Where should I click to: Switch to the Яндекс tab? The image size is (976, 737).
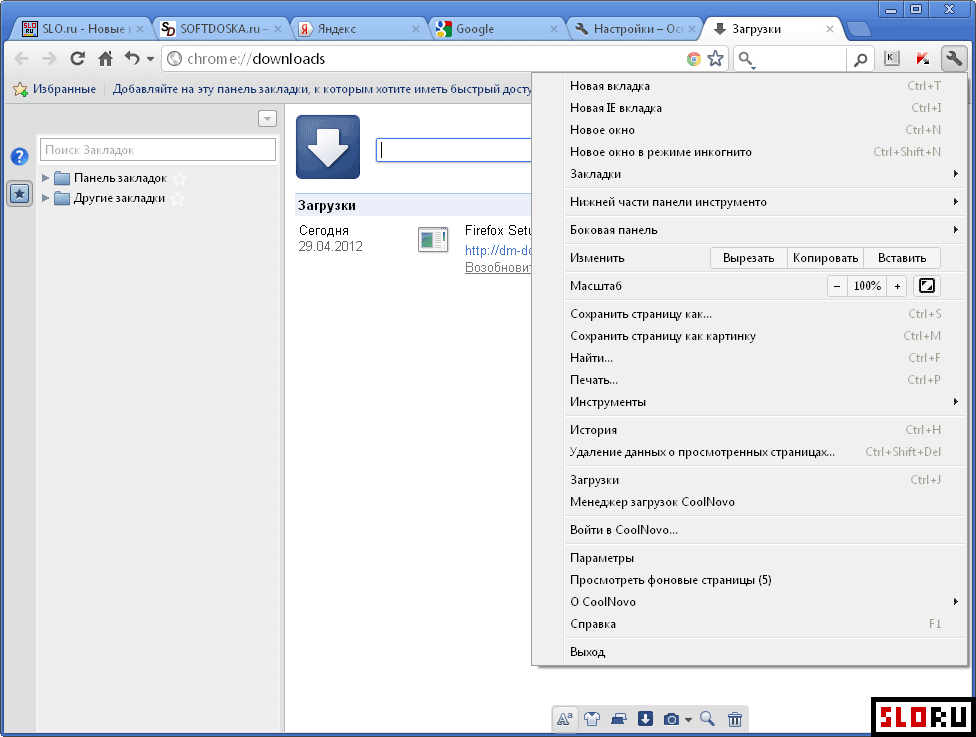pos(359,29)
